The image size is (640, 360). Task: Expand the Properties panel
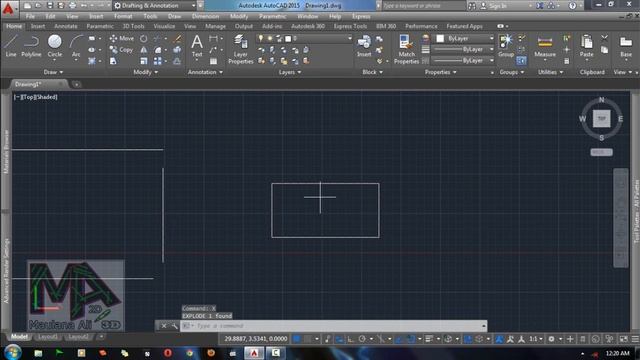pos(440,72)
